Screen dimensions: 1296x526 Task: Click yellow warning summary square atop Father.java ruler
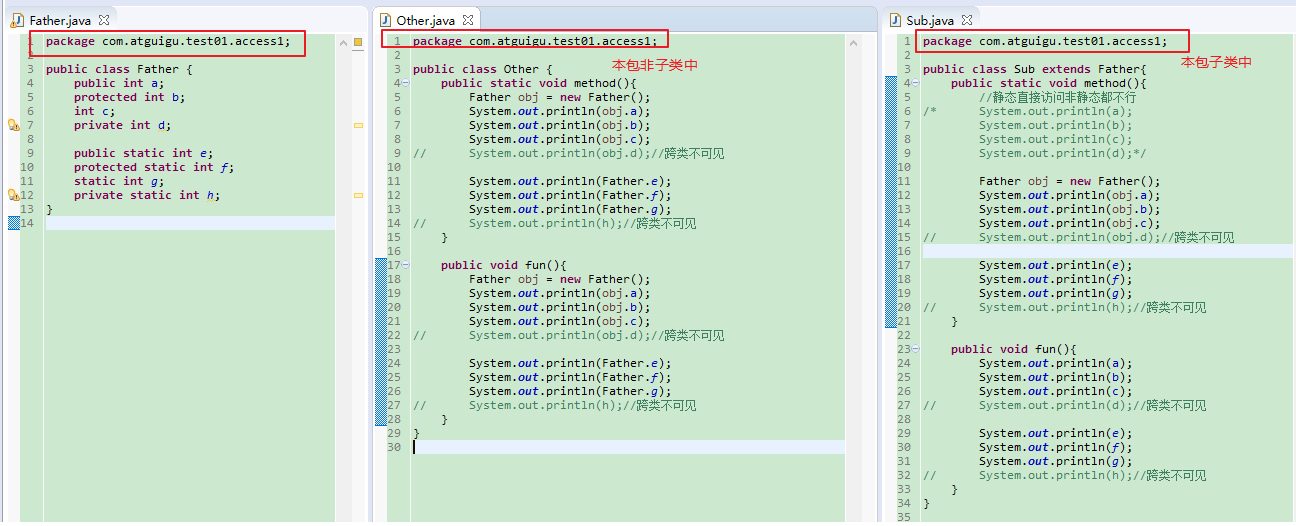click(x=358, y=42)
